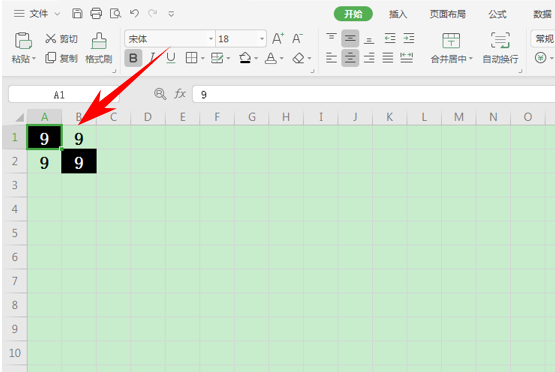Click the fx insert function icon
This screenshot has height=372, width=555.
point(180,94)
